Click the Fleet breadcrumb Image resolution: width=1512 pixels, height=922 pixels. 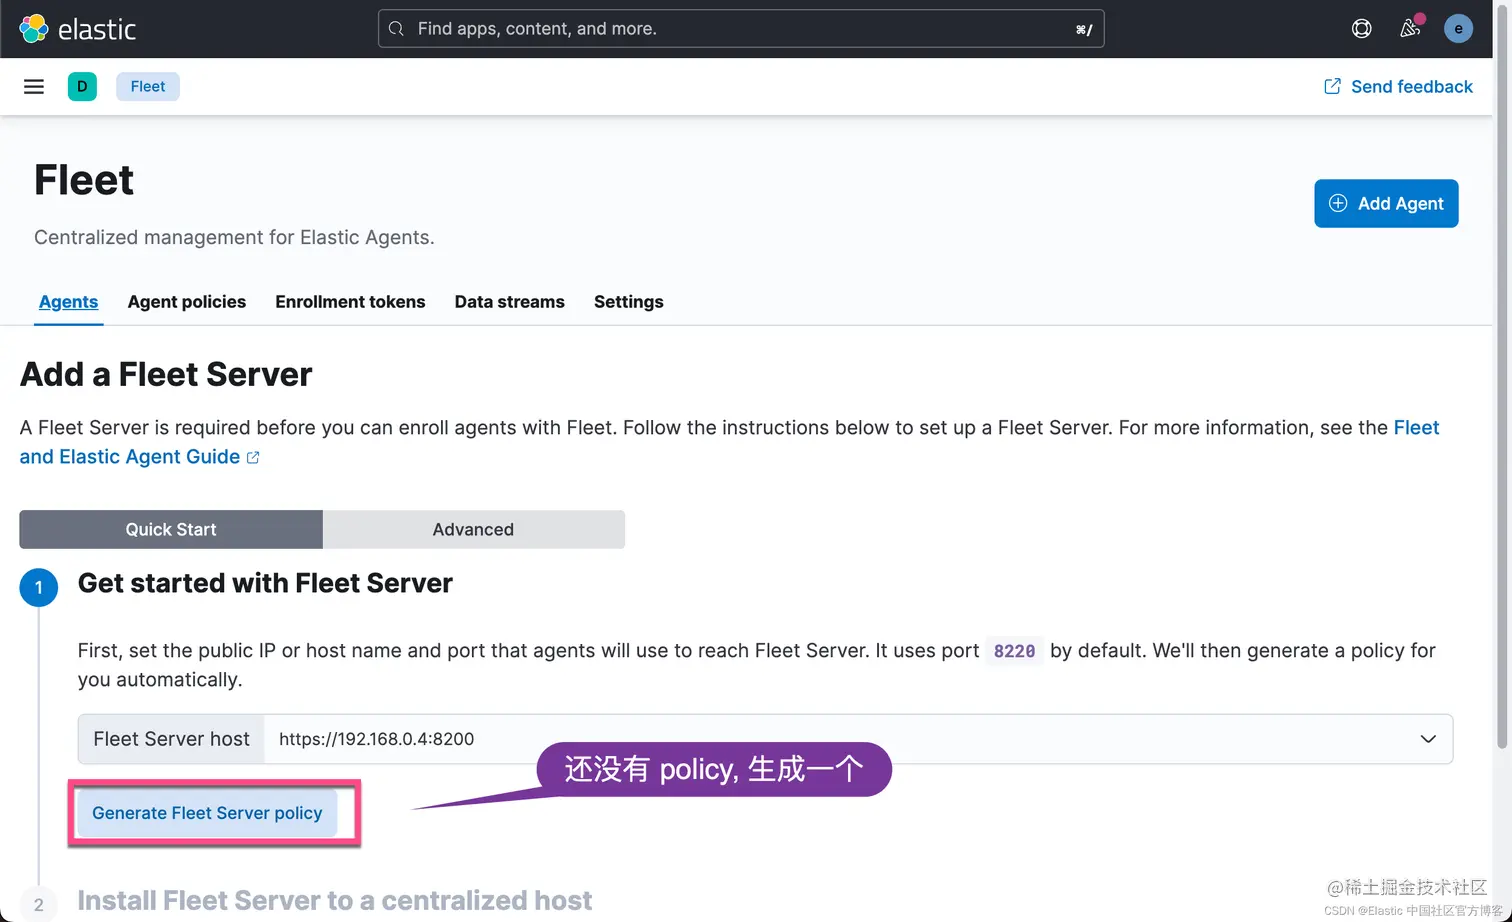148,87
